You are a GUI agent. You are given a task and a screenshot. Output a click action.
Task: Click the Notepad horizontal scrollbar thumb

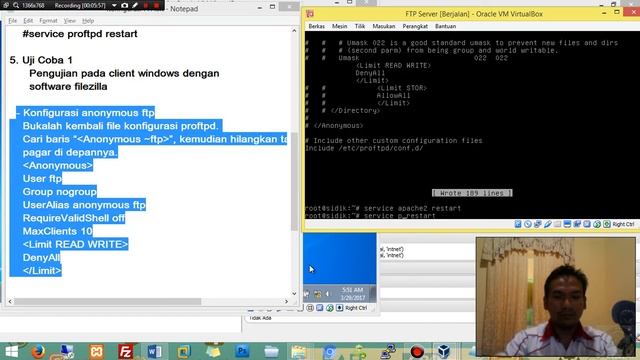[107, 301]
